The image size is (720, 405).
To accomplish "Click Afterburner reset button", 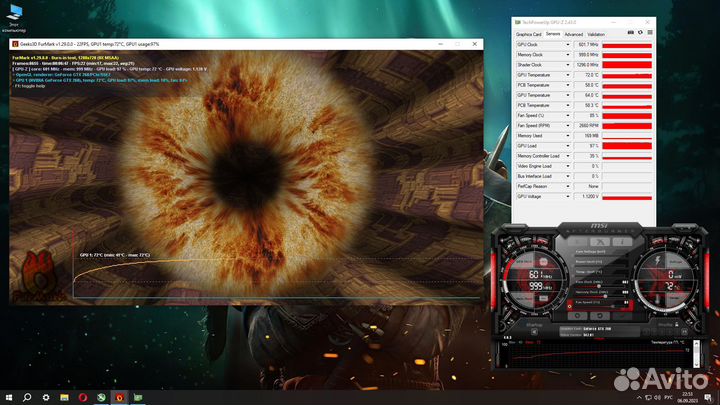I will [x=599, y=316].
